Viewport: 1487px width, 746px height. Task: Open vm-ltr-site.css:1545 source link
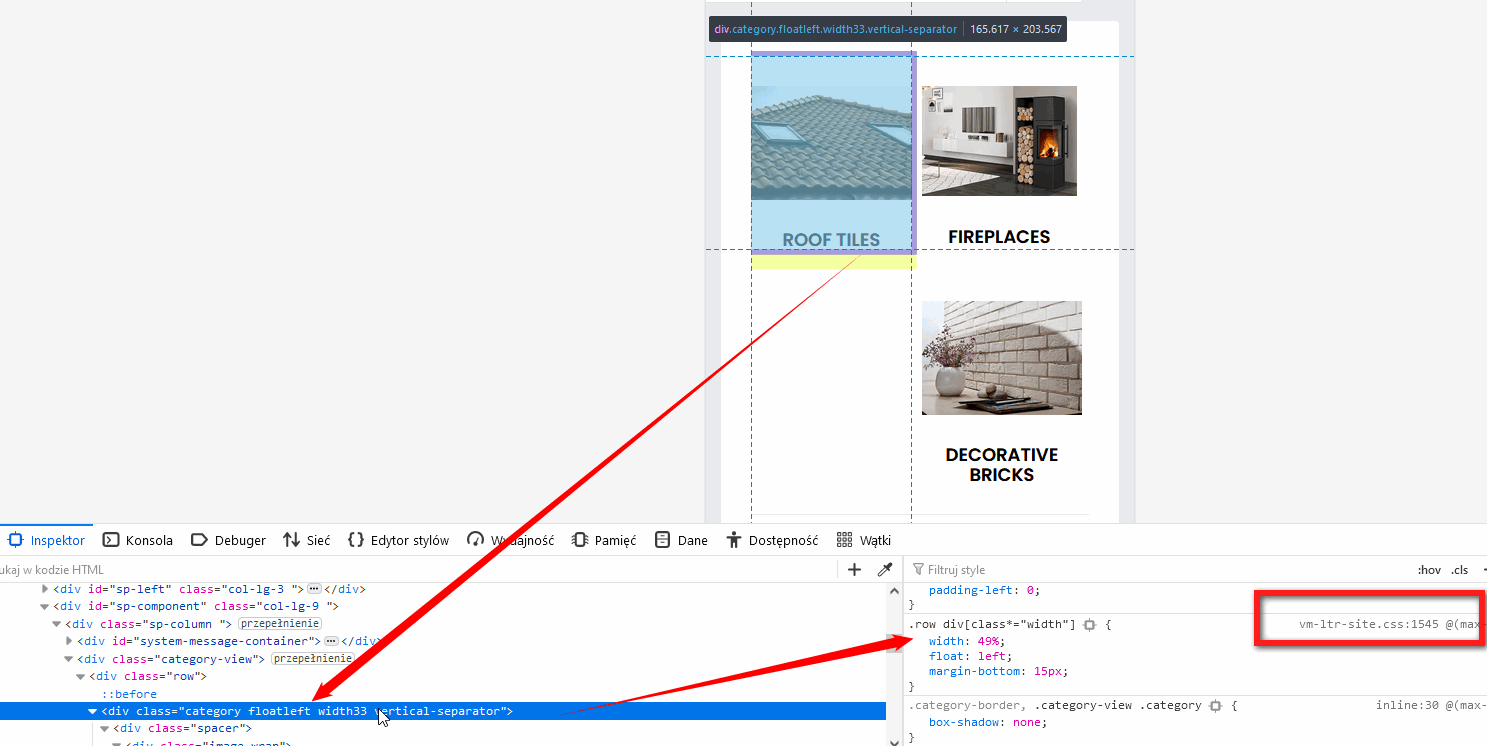(x=1368, y=625)
